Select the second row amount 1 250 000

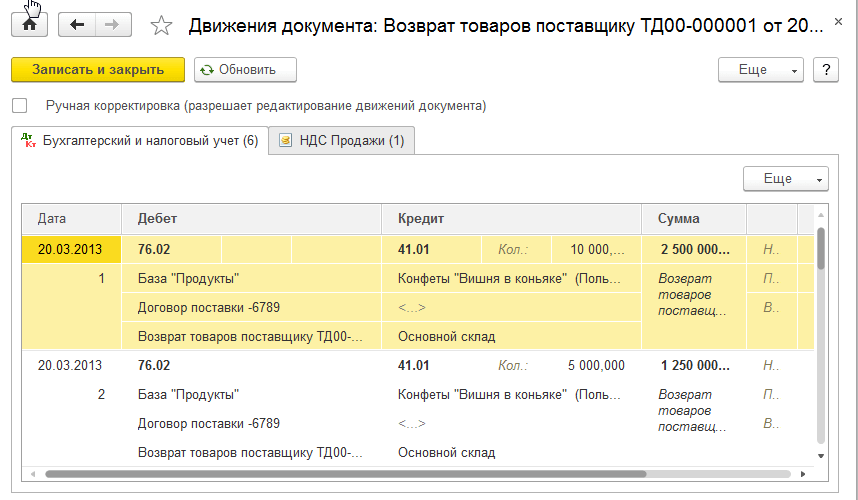[x=694, y=366]
